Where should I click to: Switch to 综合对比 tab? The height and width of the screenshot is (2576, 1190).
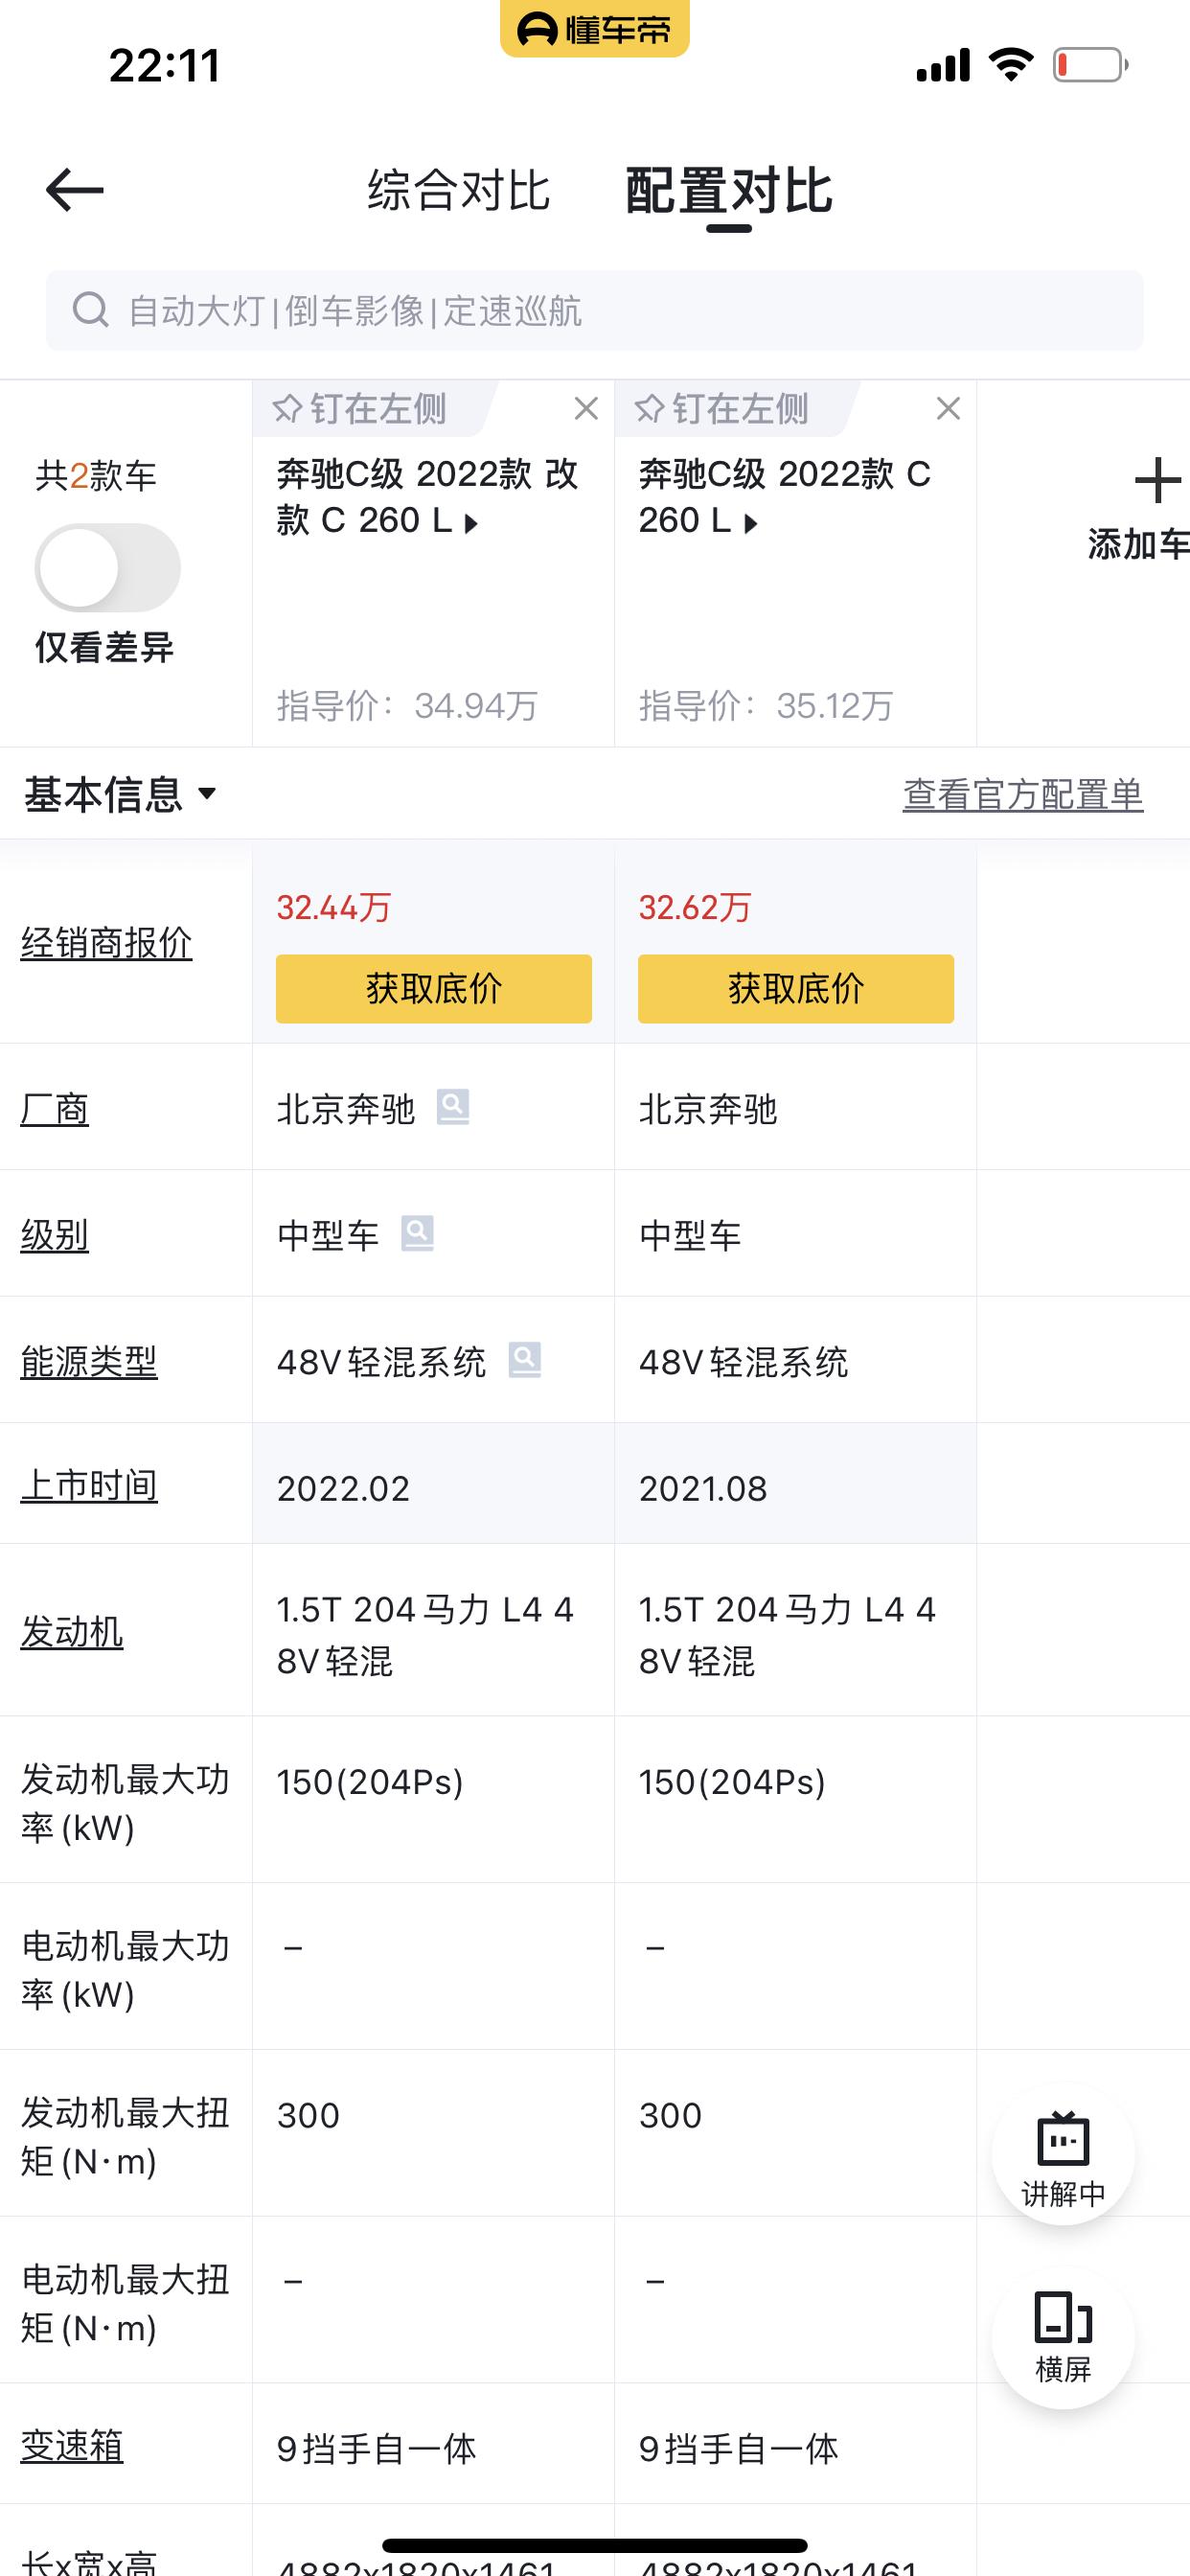click(459, 190)
